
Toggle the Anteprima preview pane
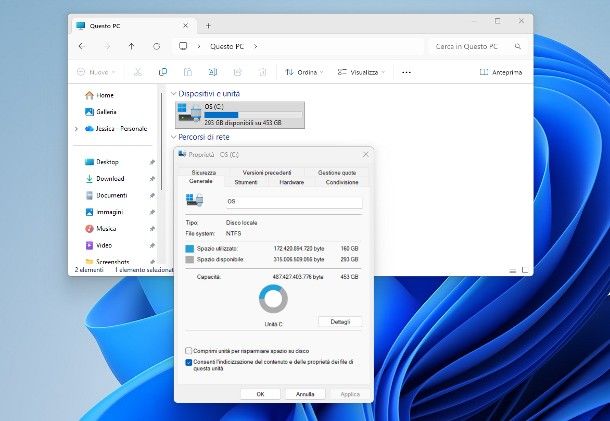click(x=501, y=72)
